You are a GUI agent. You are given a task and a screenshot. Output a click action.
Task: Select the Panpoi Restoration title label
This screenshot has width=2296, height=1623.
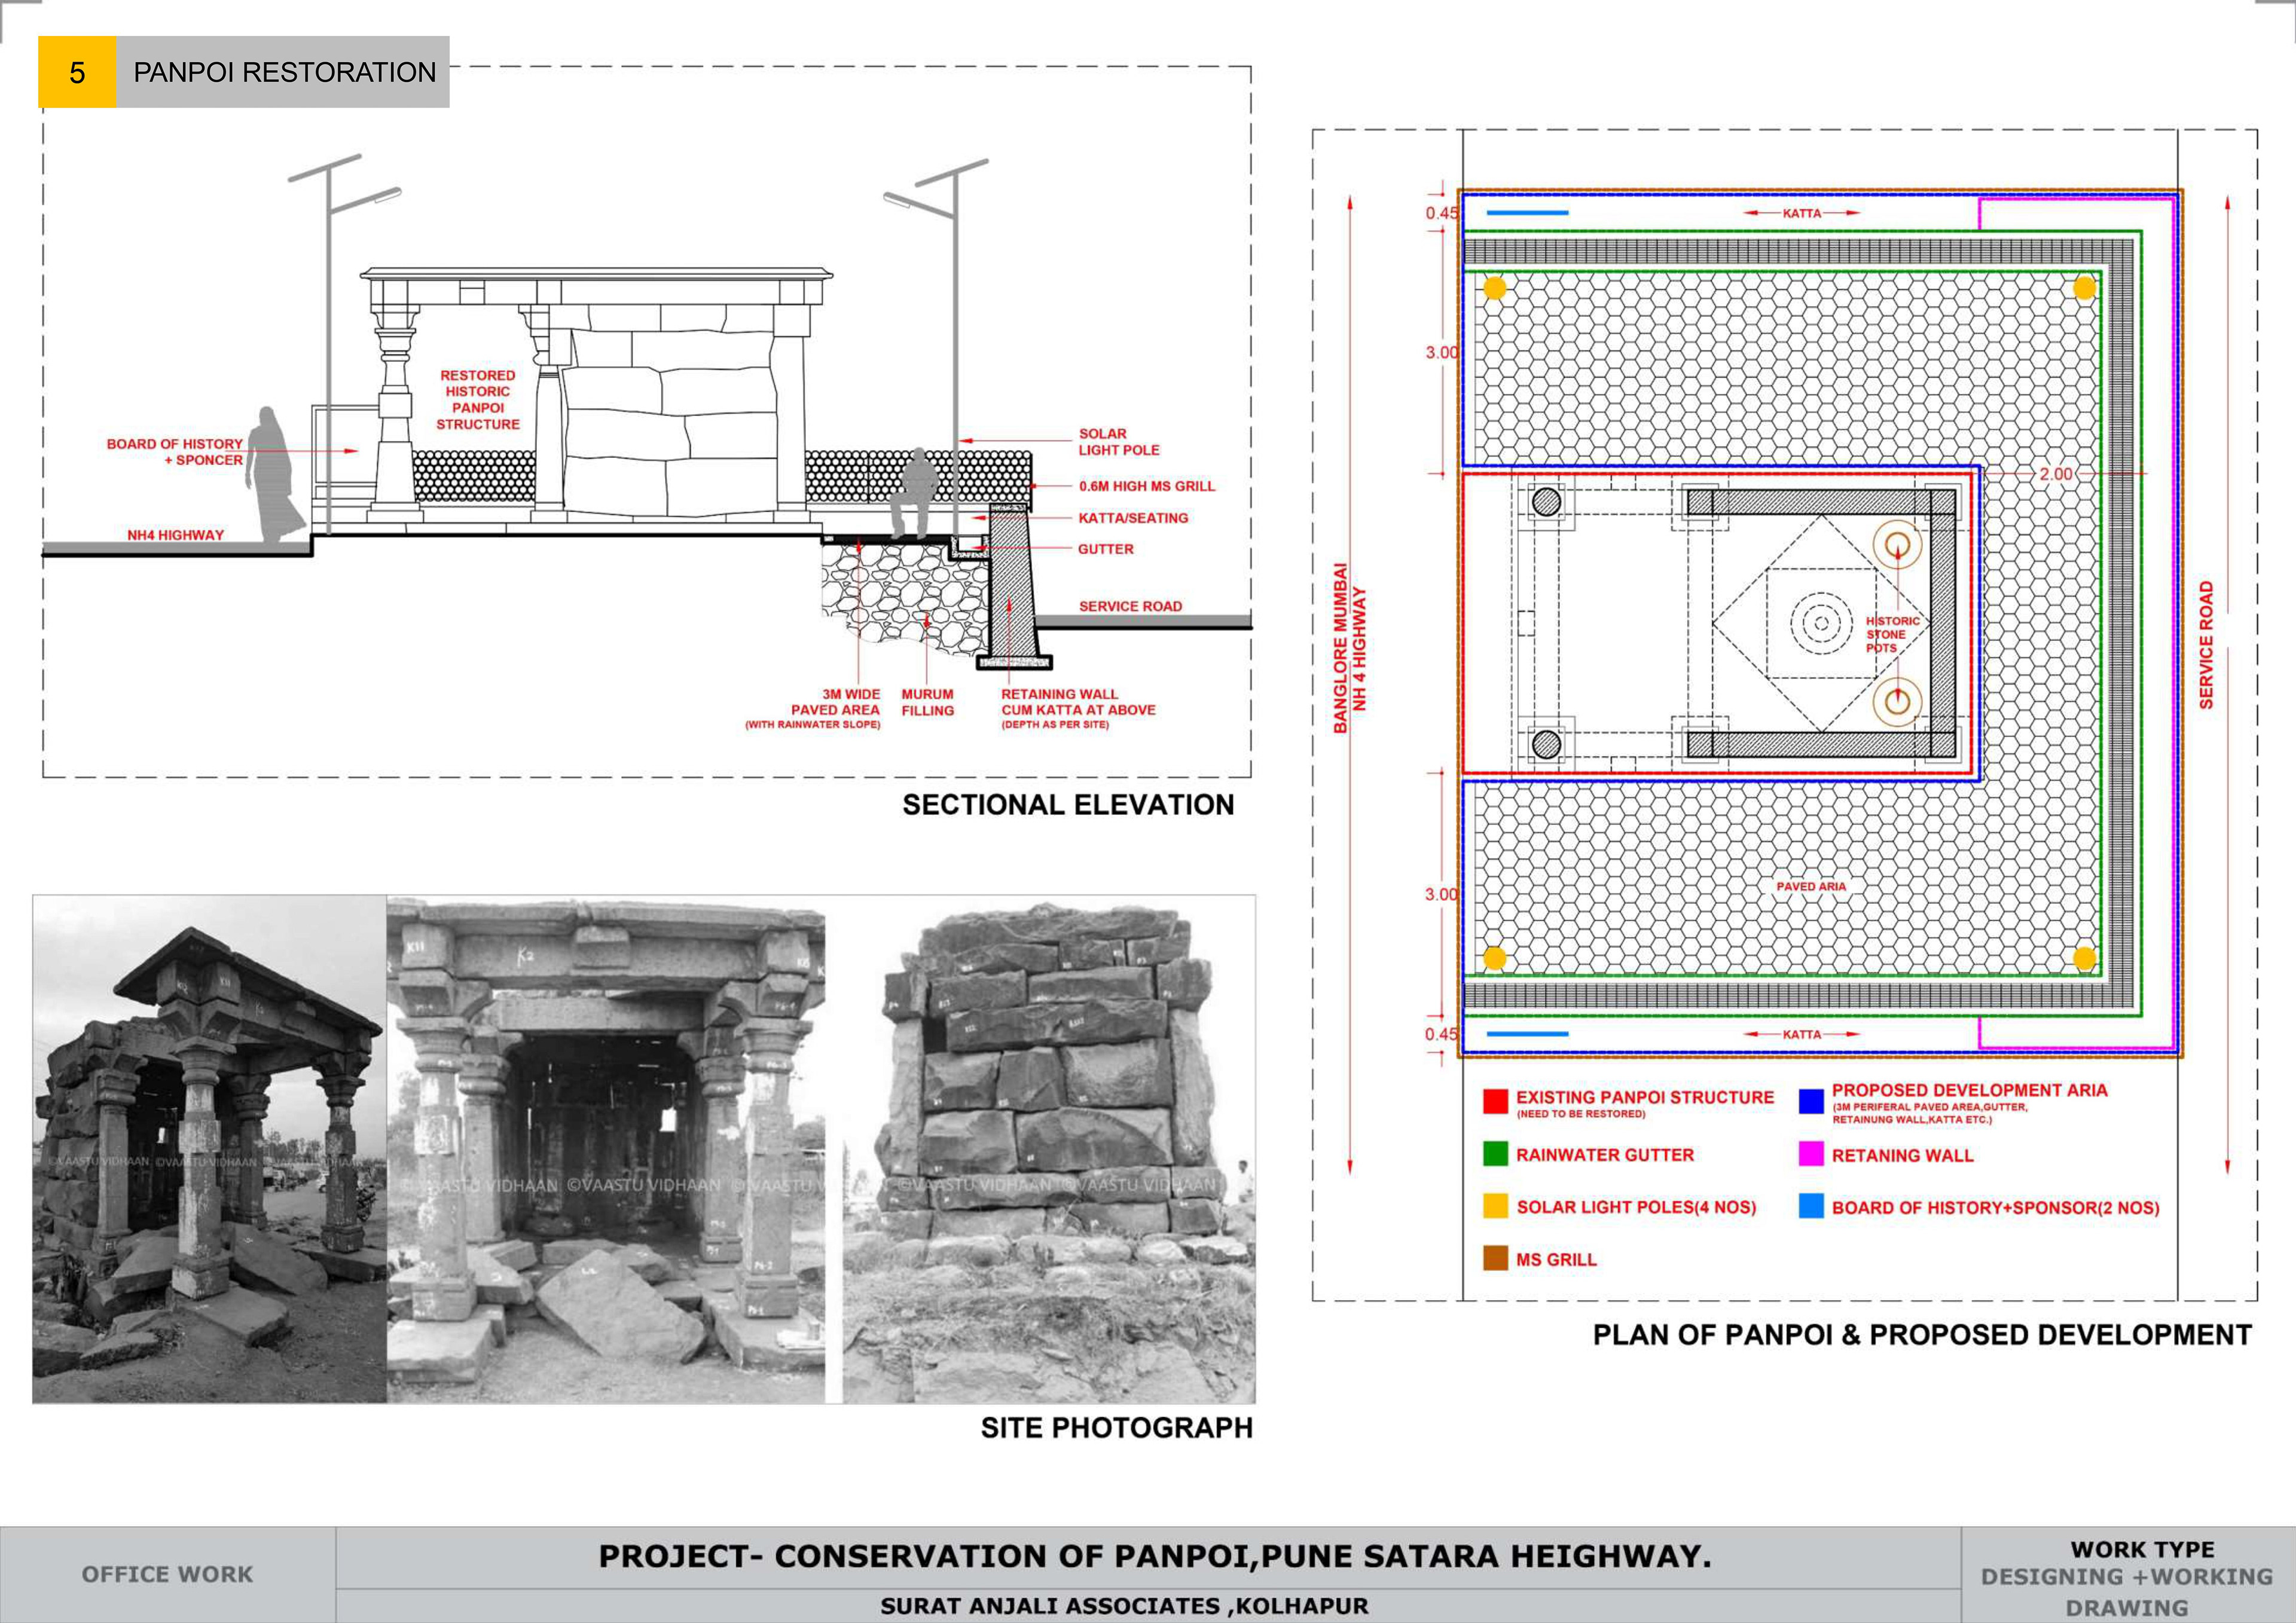284,72
